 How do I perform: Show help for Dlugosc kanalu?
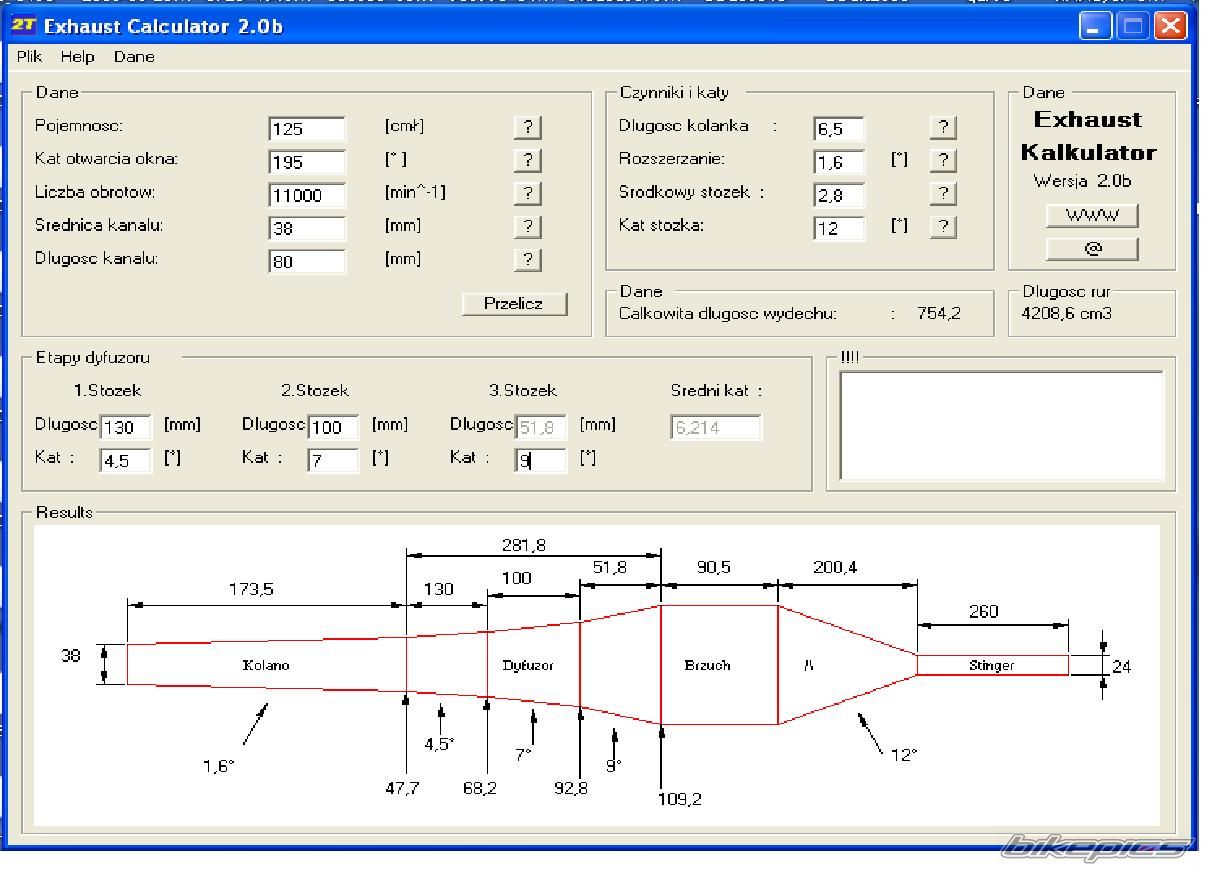pos(527,260)
